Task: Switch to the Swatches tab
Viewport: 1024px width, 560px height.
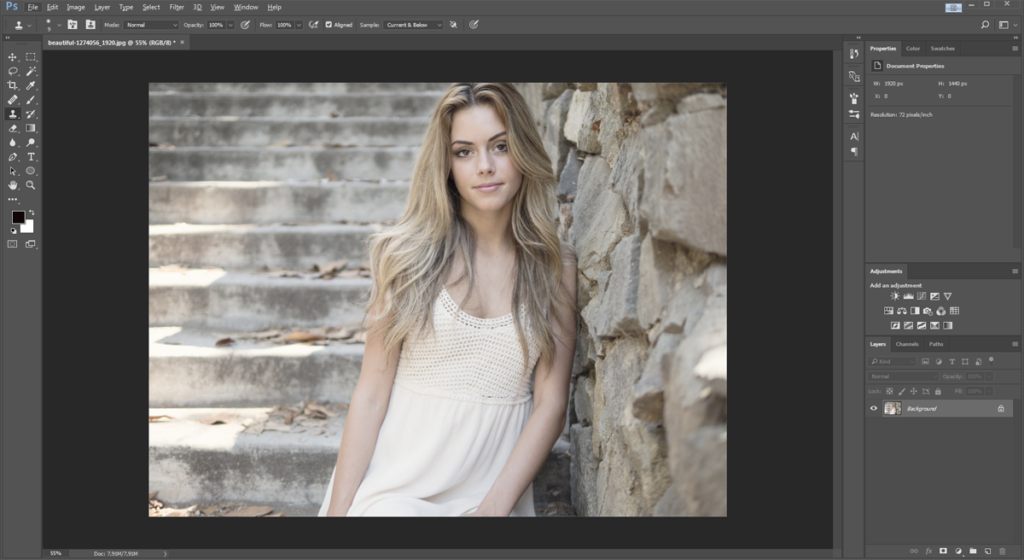Action: coord(942,48)
